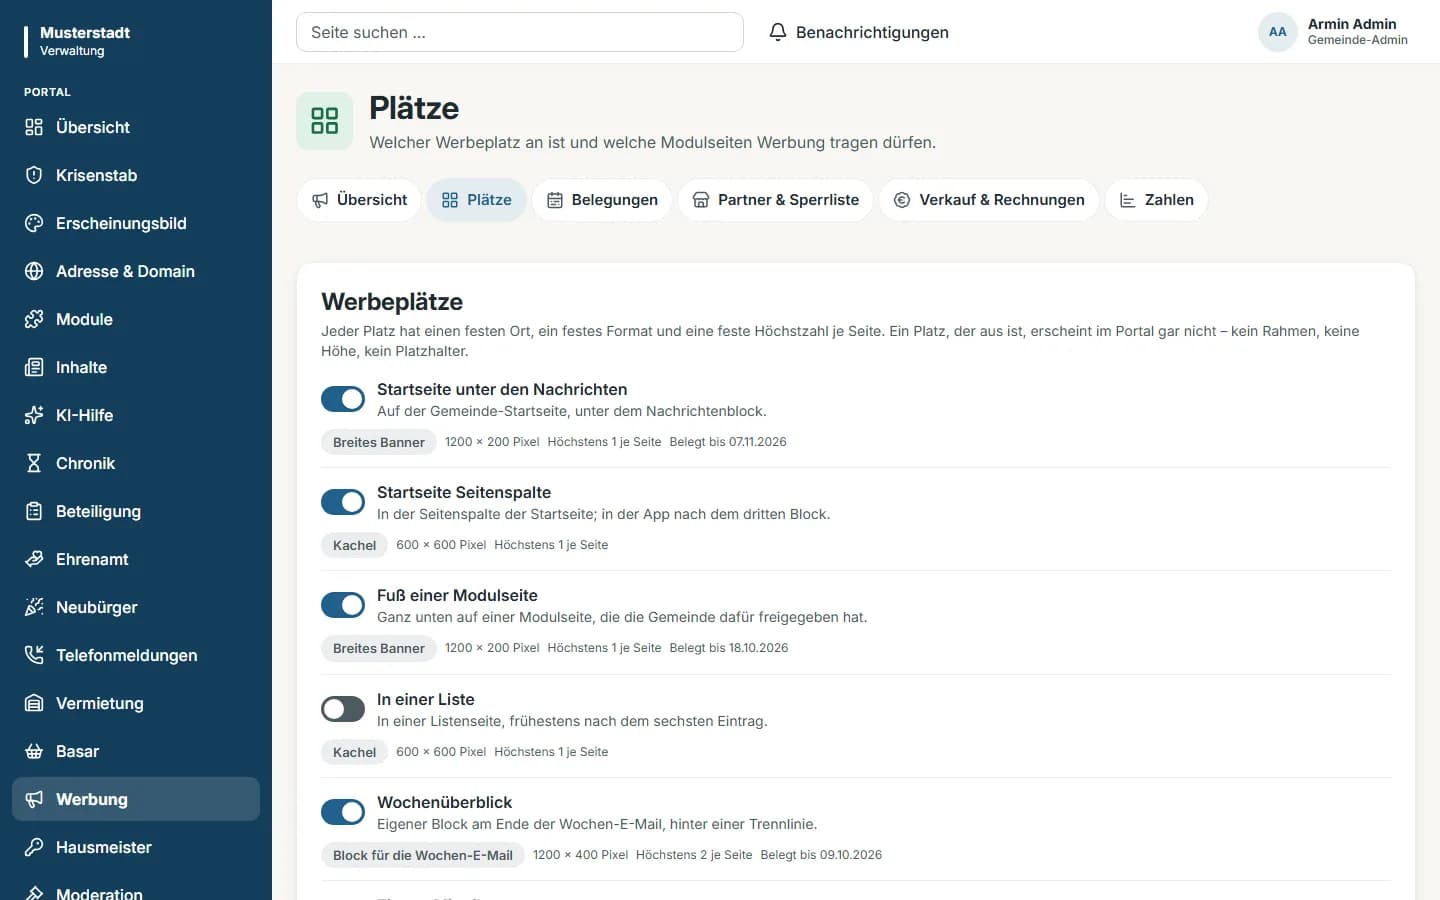Click the AA avatar circle
The width and height of the screenshot is (1440, 900).
(x=1278, y=32)
